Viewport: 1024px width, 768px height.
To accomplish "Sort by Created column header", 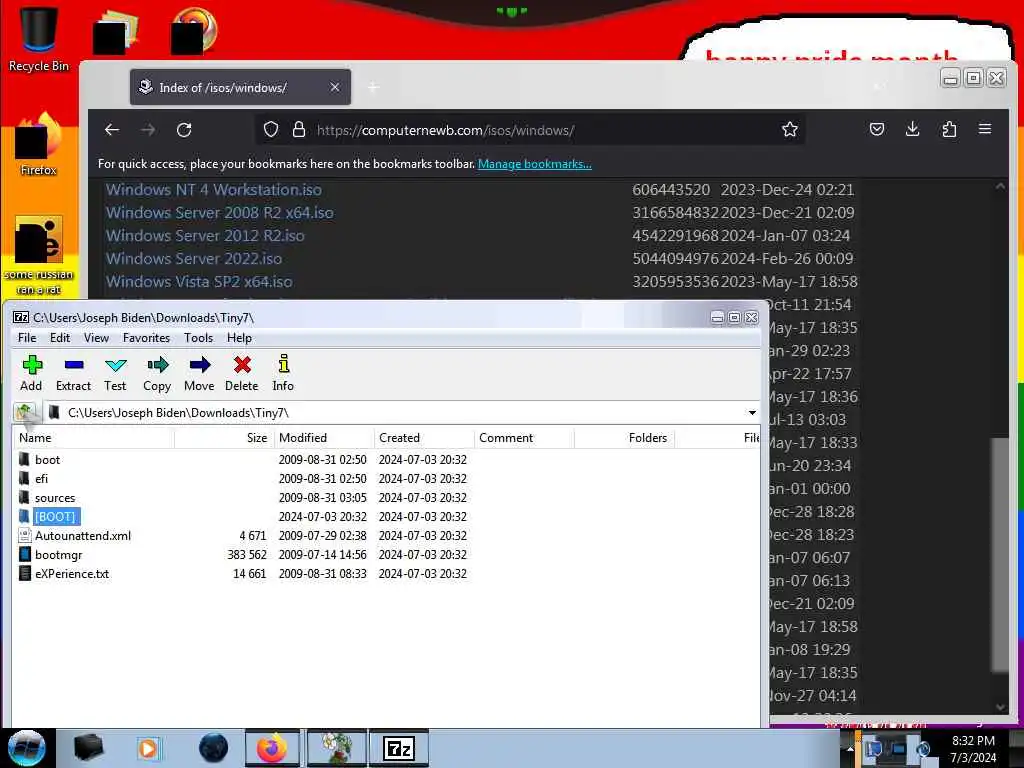I will 424,438.
